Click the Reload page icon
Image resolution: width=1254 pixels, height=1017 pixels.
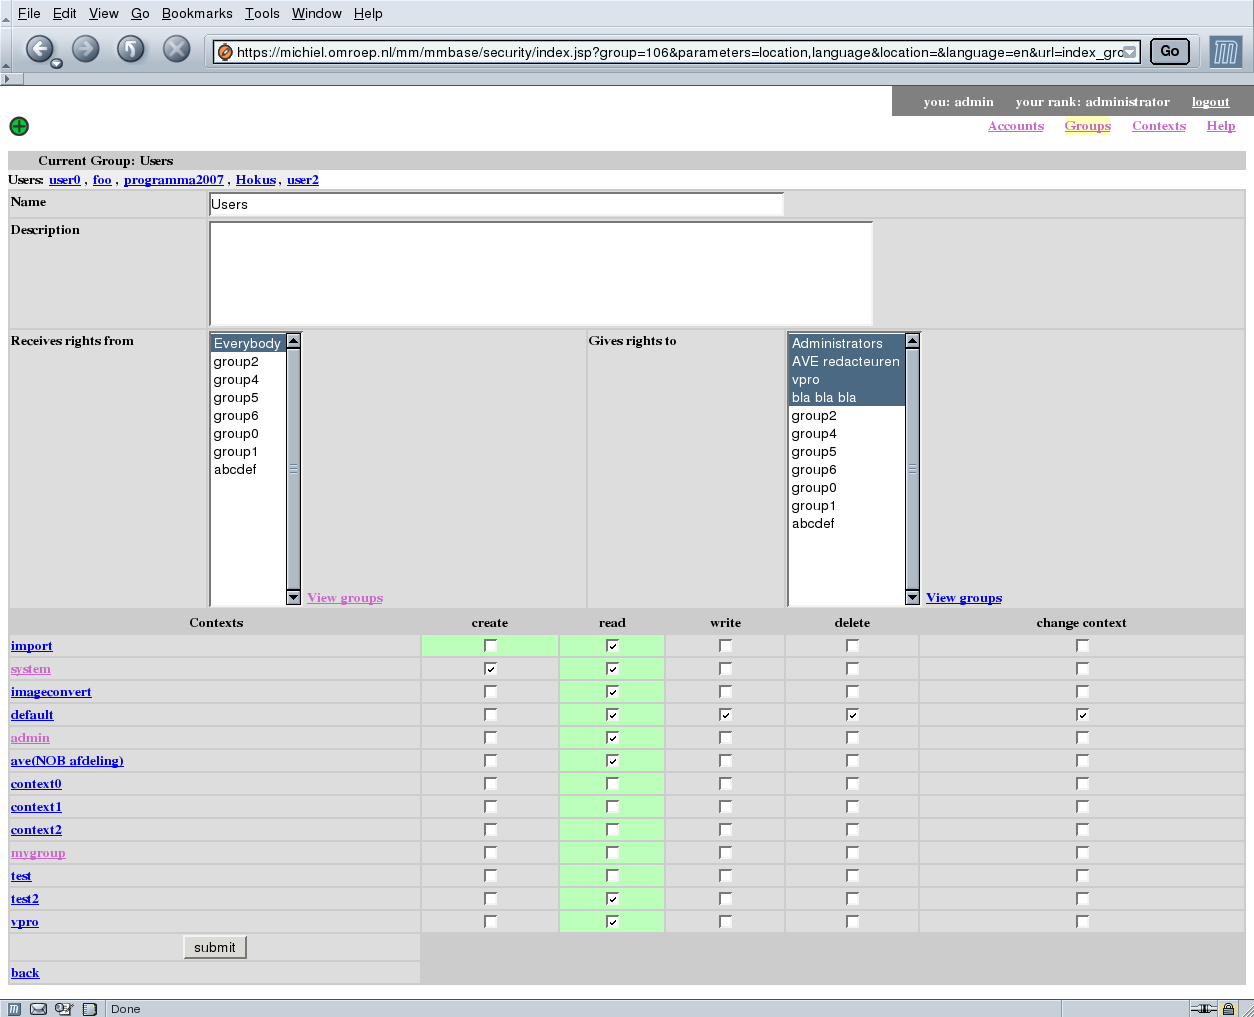point(130,49)
